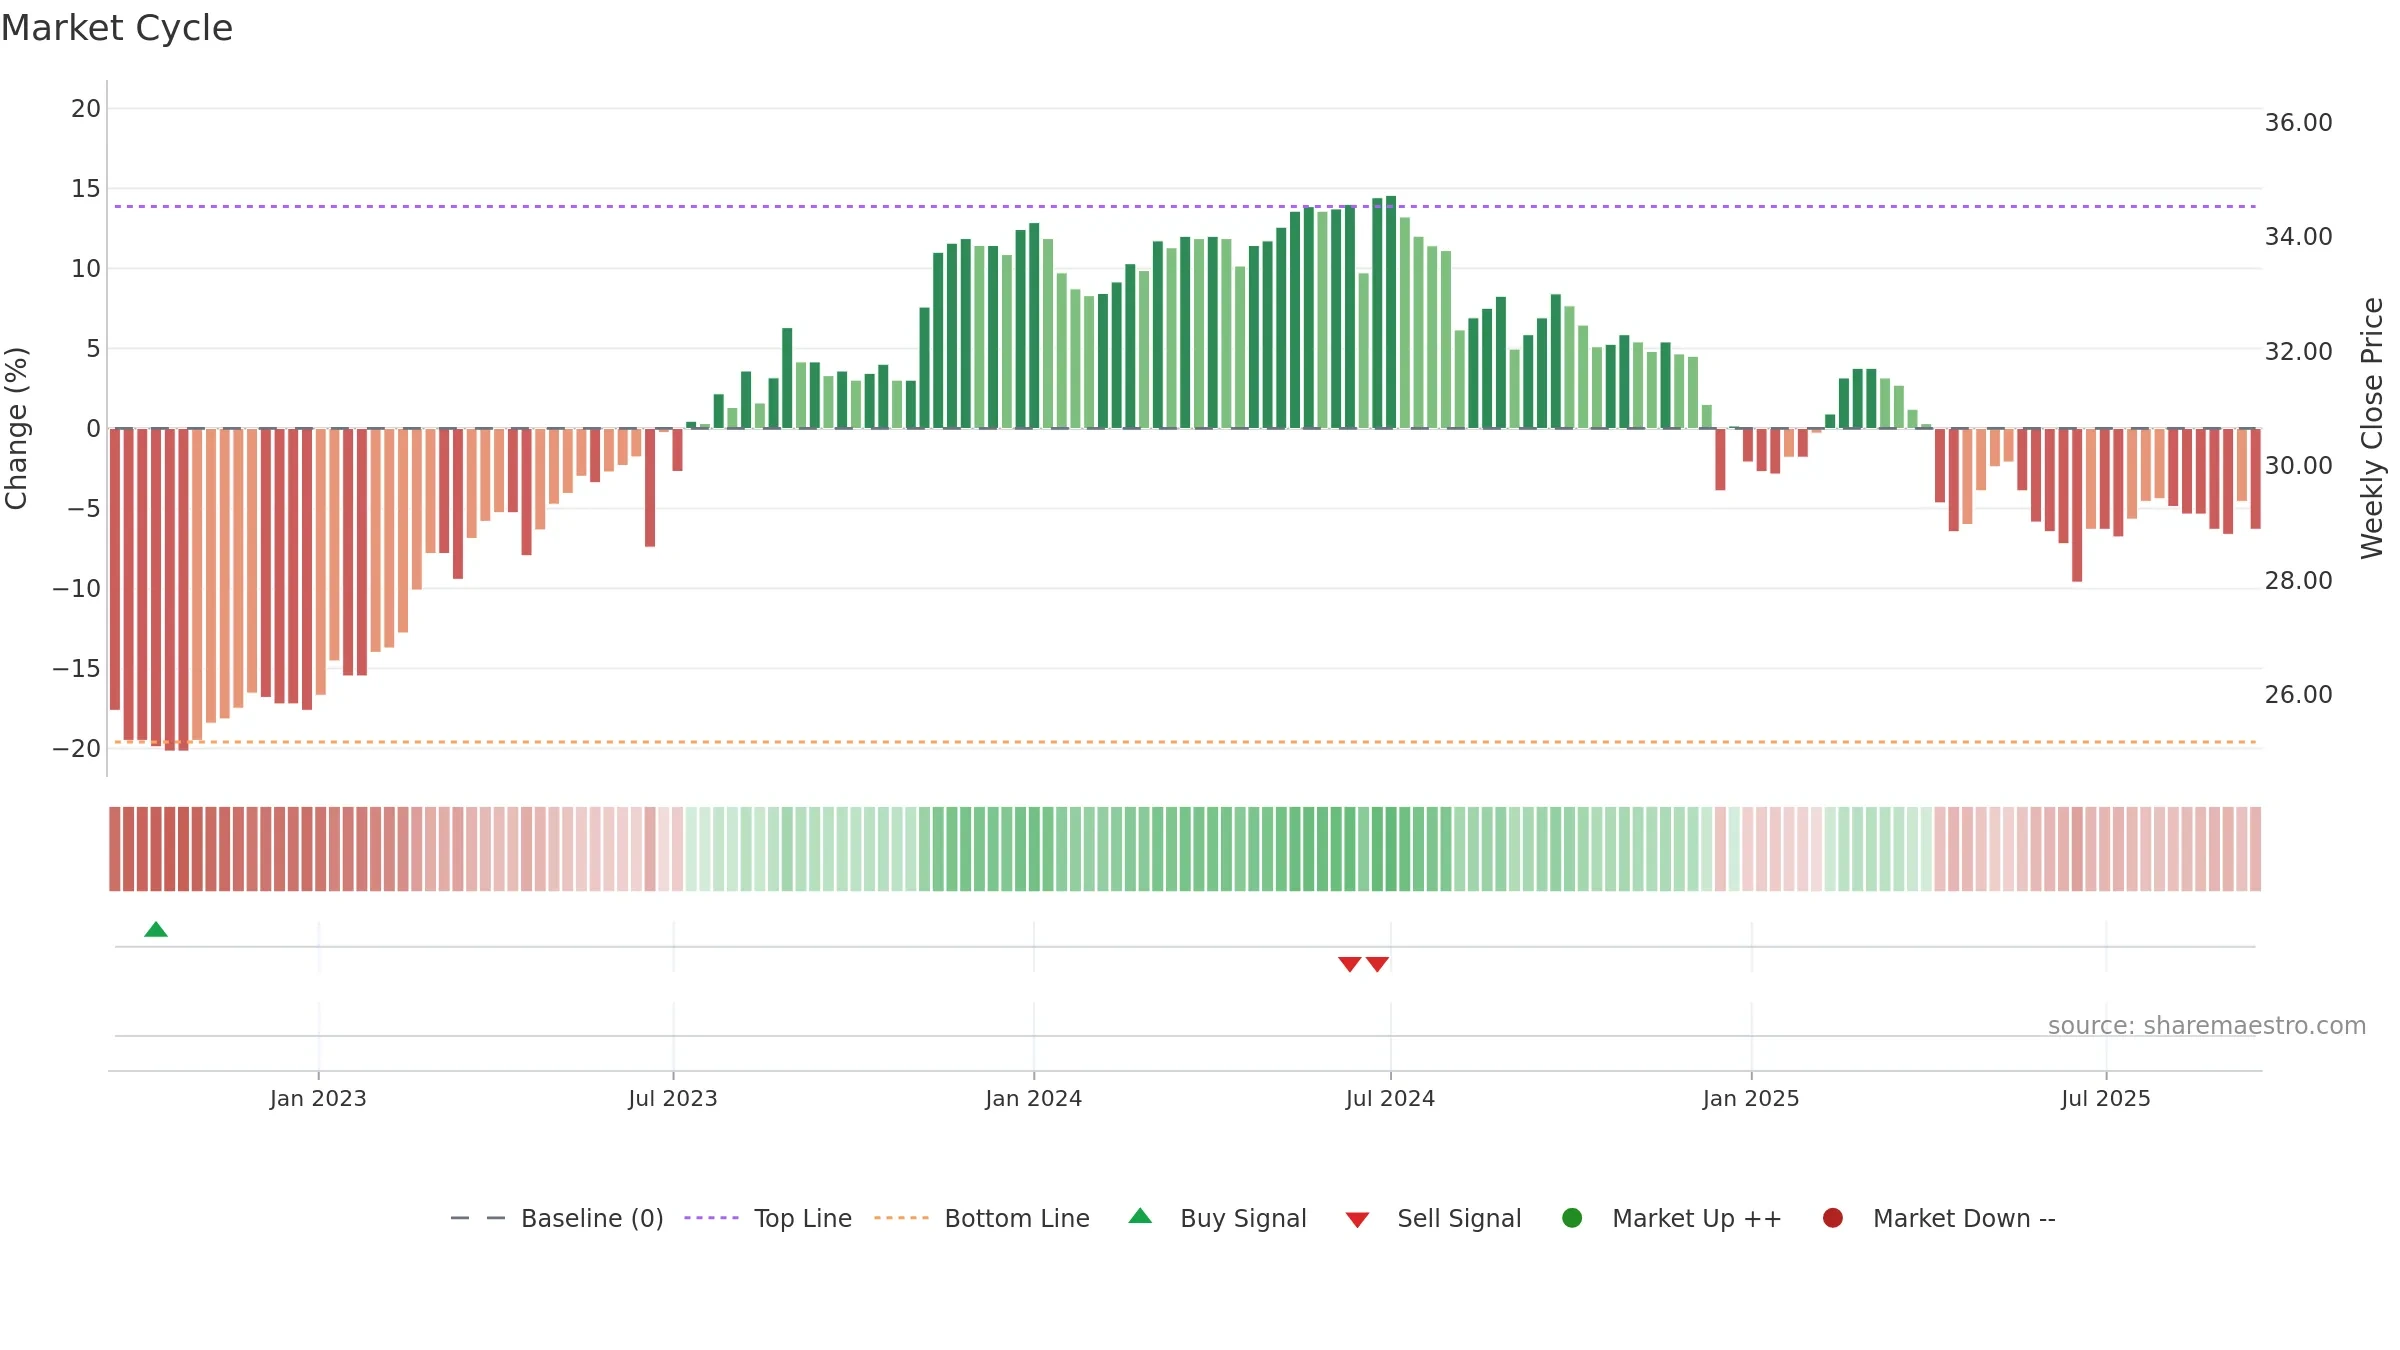Screen dimensions: 2400x1350
Task: Click the 28.00 price axis label
Action: [2298, 581]
